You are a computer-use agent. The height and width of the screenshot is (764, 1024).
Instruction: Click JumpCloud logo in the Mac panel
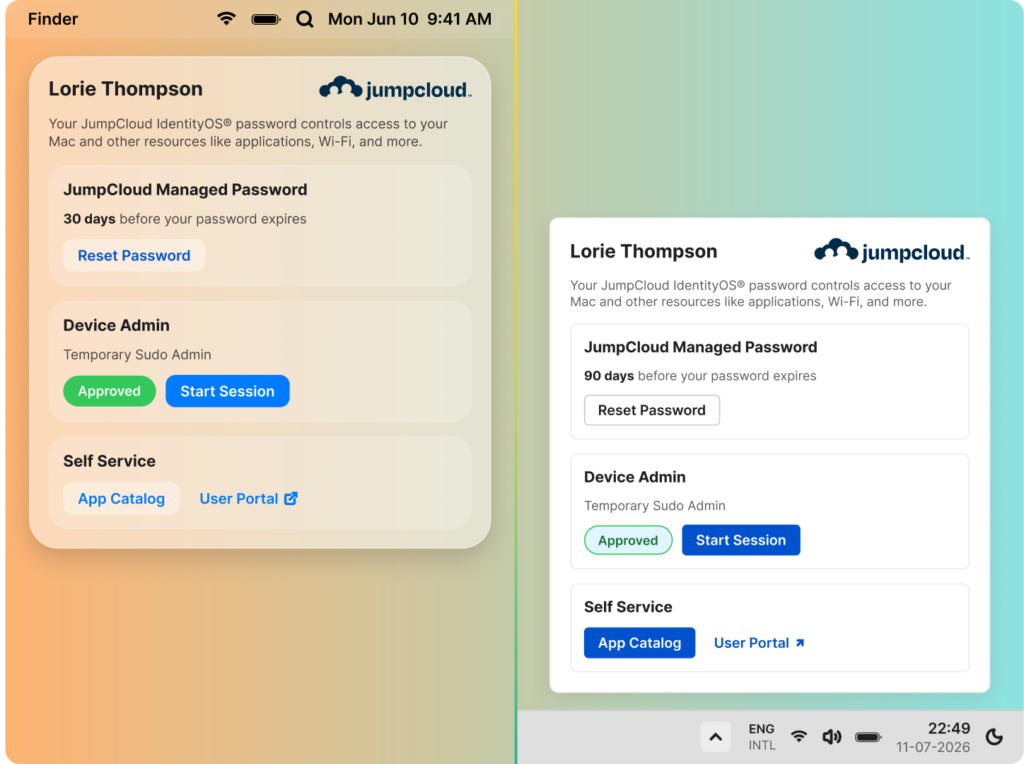tap(395, 88)
